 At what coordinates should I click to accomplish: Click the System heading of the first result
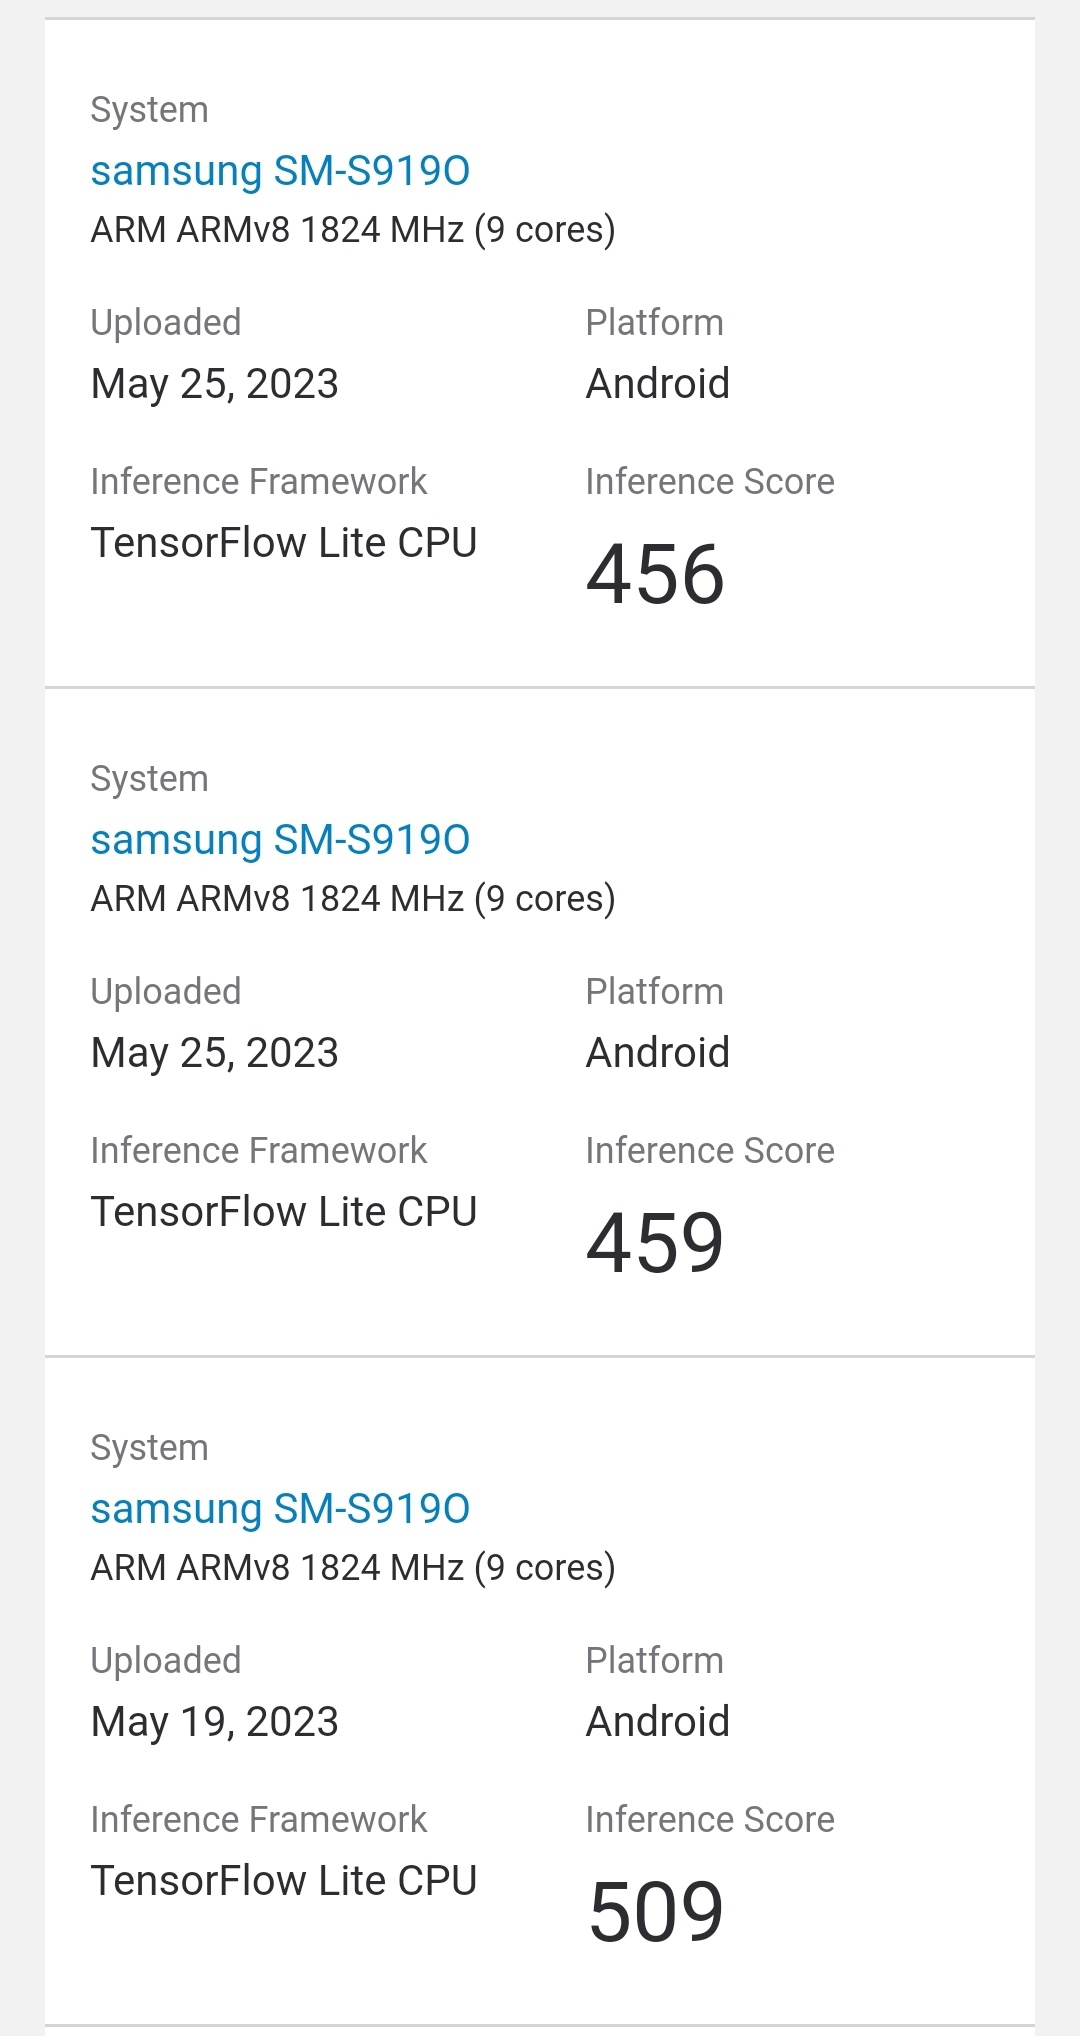point(149,109)
